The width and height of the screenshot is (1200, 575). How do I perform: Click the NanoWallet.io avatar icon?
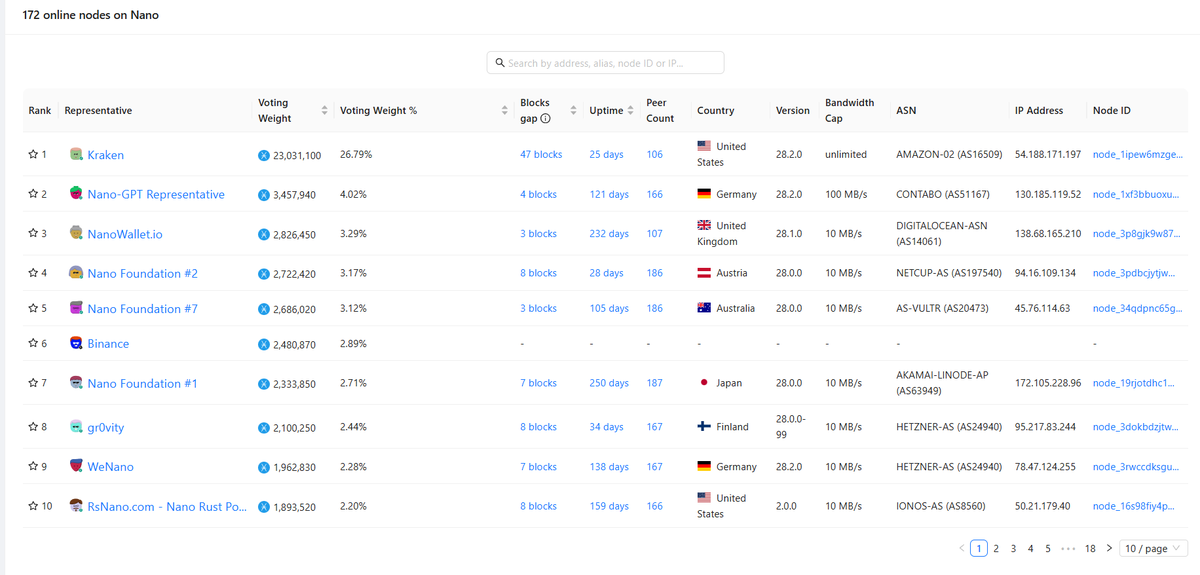pyautogui.click(x=76, y=233)
